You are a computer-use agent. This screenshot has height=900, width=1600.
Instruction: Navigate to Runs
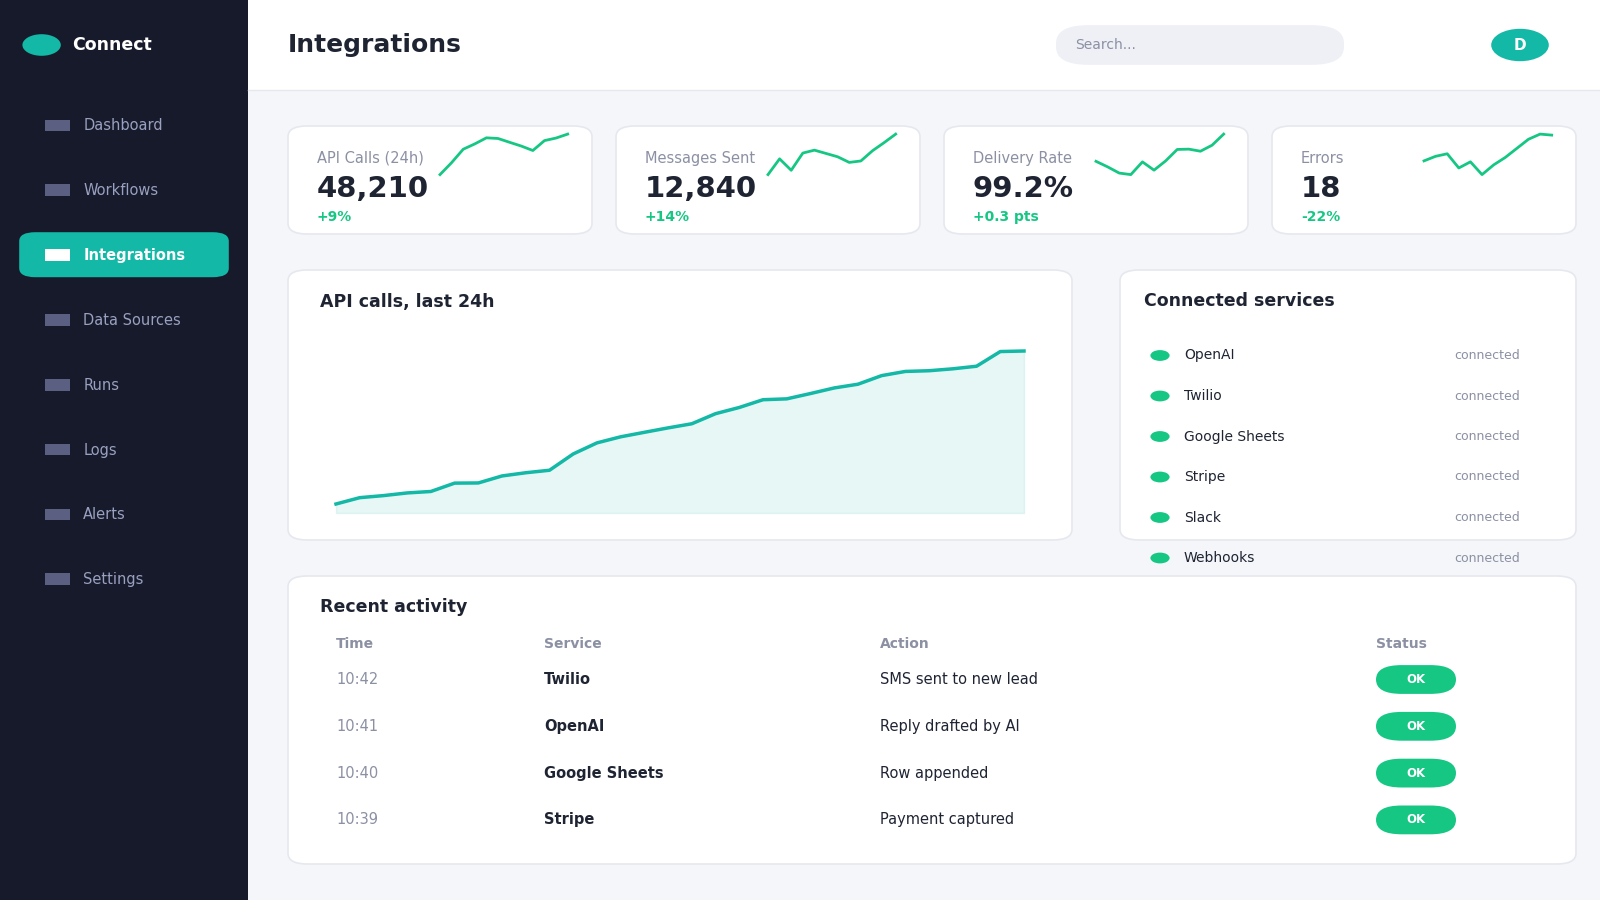tap(124, 385)
